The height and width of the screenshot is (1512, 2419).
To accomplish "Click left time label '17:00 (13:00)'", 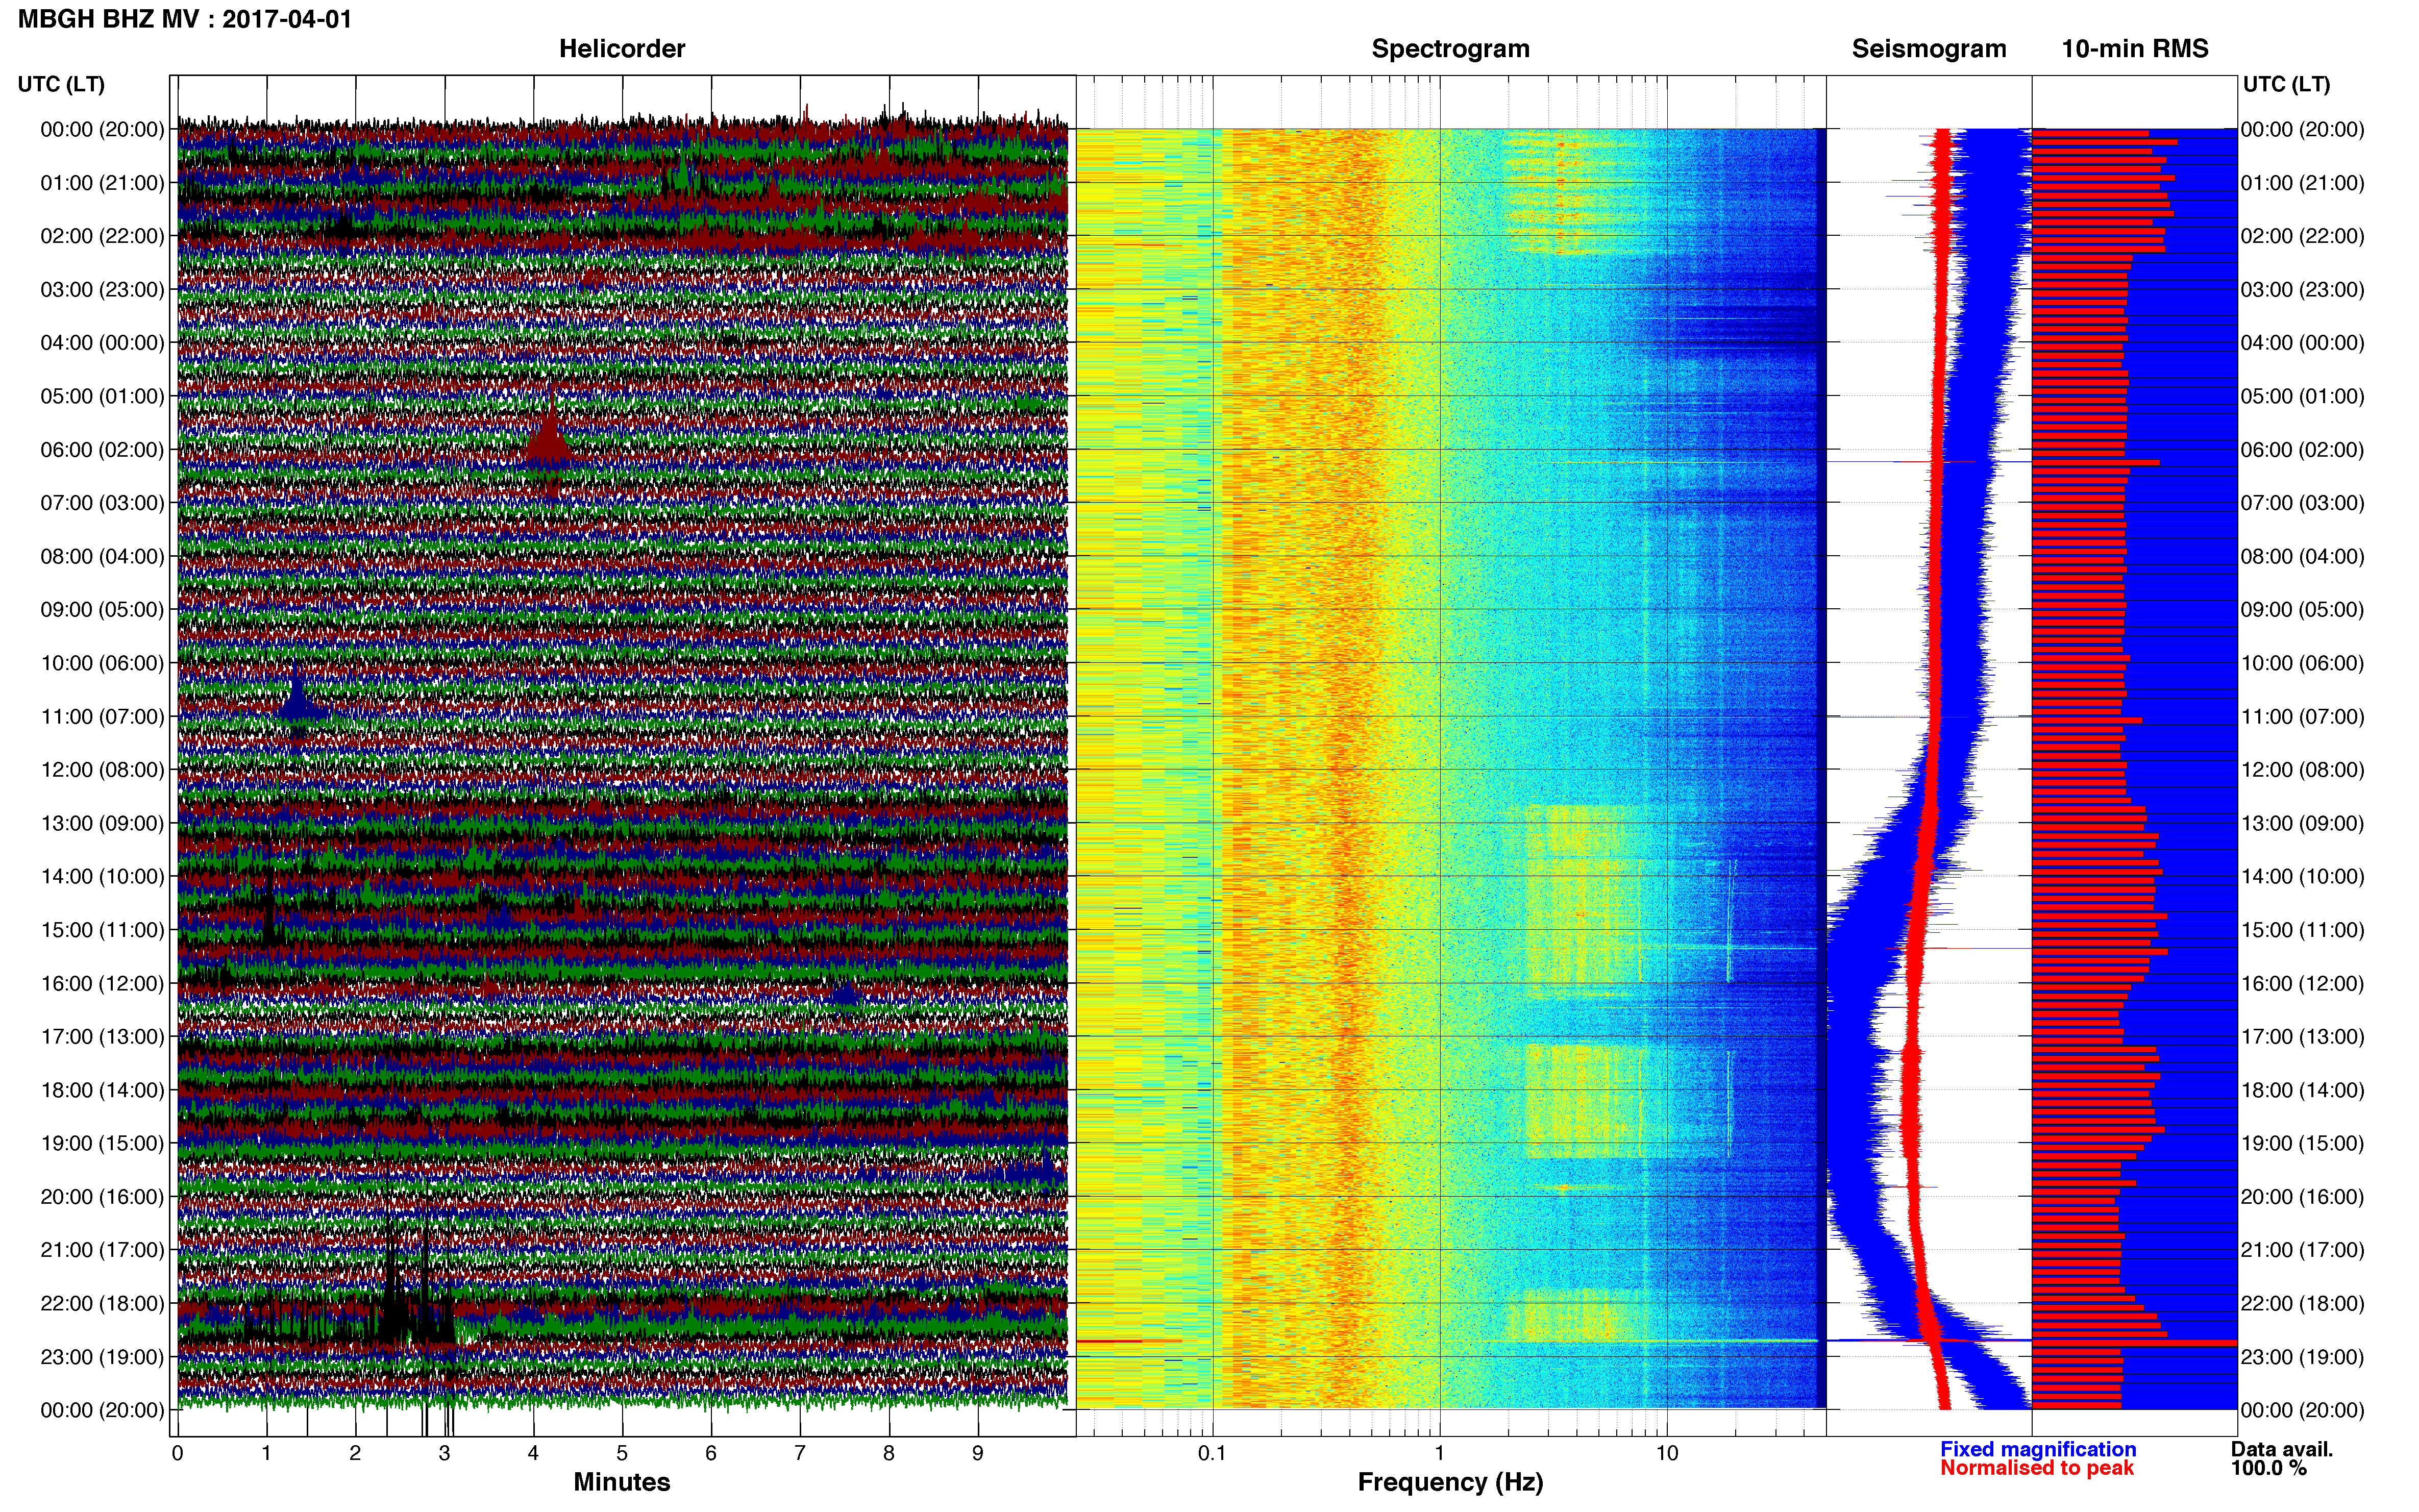I will [x=102, y=1037].
